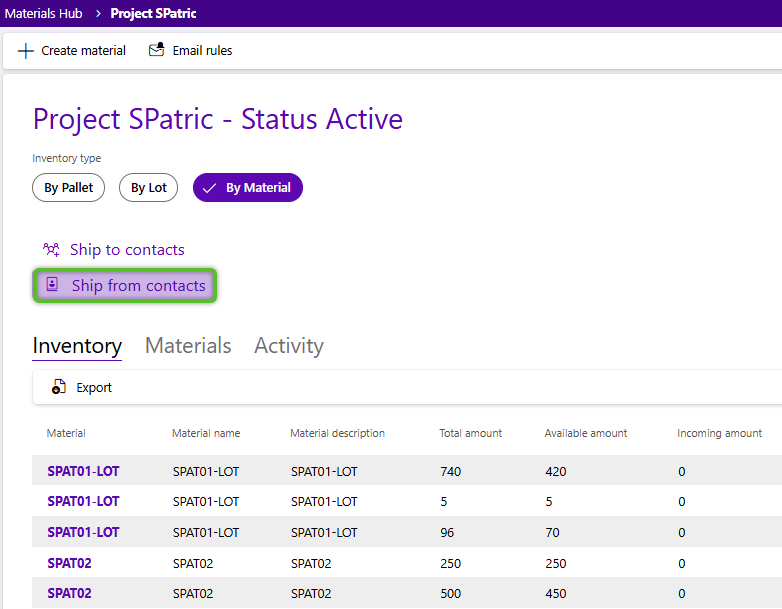The height and width of the screenshot is (609, 782).
Task: Click the Project SPatric breadcrumb item
Action: [153, 14]
